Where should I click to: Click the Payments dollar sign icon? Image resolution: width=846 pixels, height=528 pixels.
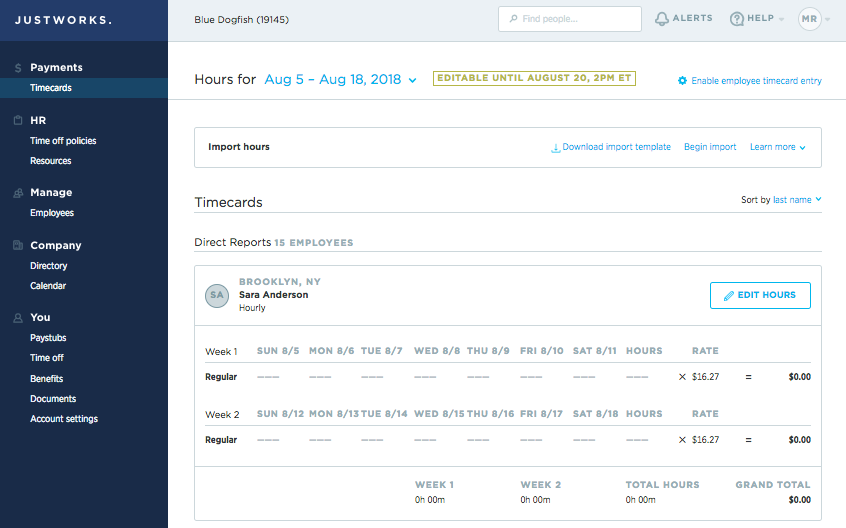coord(18,68)
